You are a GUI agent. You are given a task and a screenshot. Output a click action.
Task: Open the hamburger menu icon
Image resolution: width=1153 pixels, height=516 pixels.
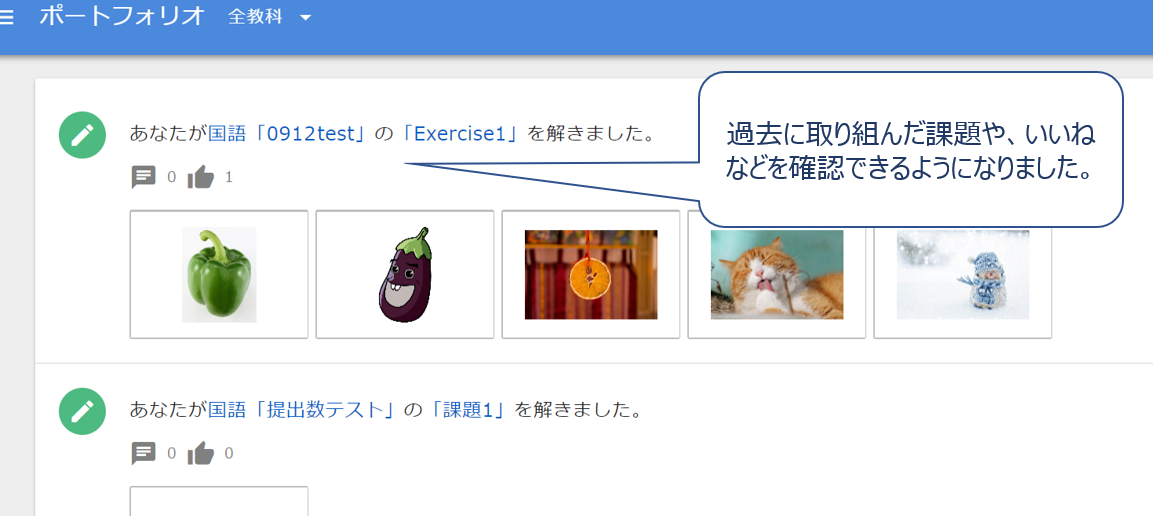[6, 17]
